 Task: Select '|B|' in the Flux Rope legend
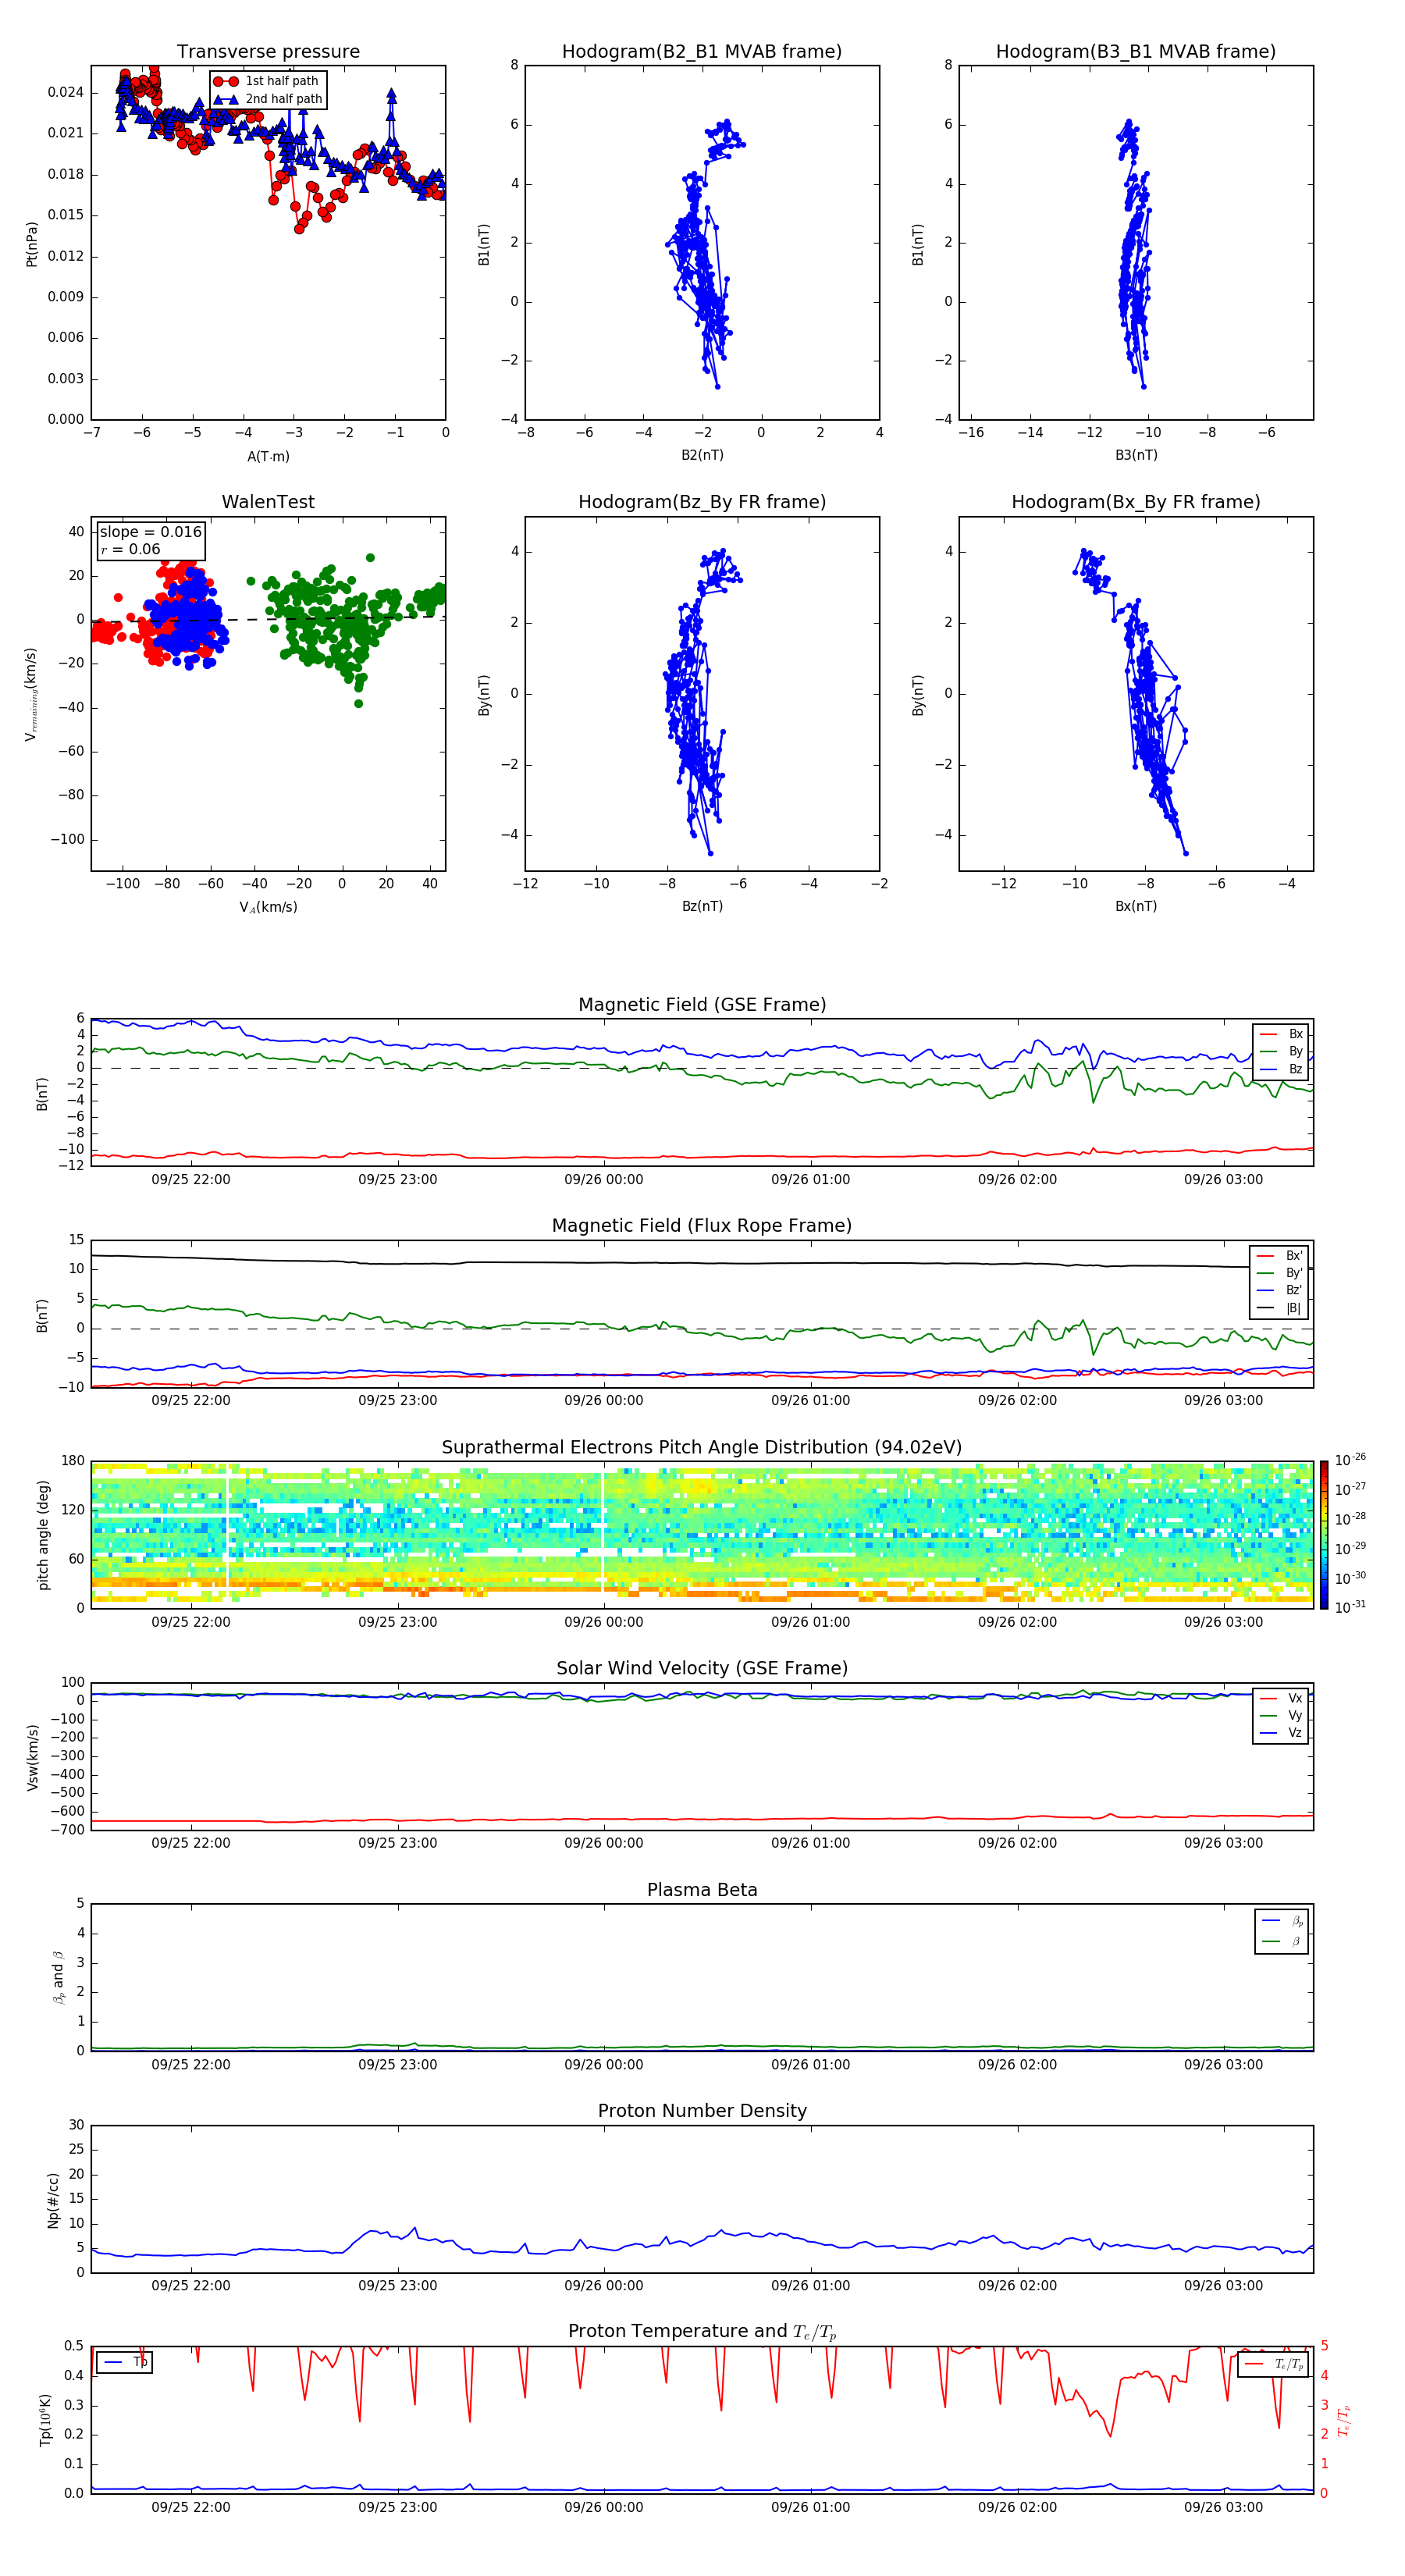coord(1280,1308)
